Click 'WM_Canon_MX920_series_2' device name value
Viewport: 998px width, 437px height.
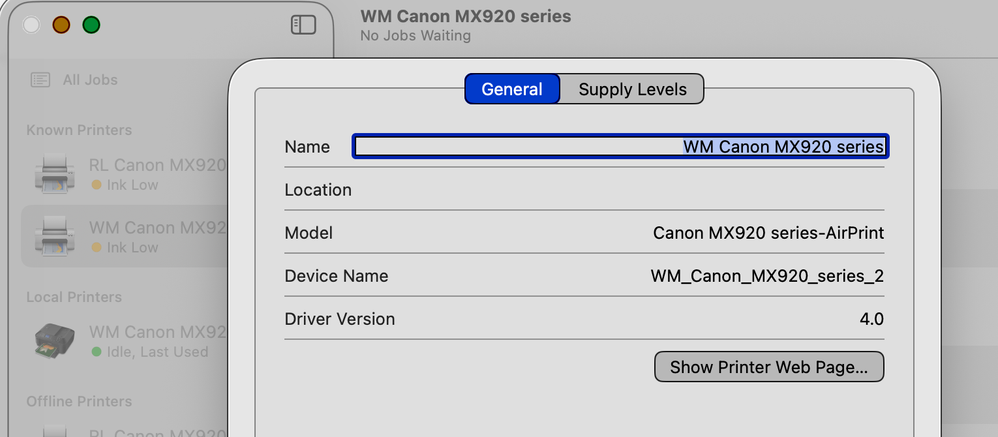coord(767,277)
